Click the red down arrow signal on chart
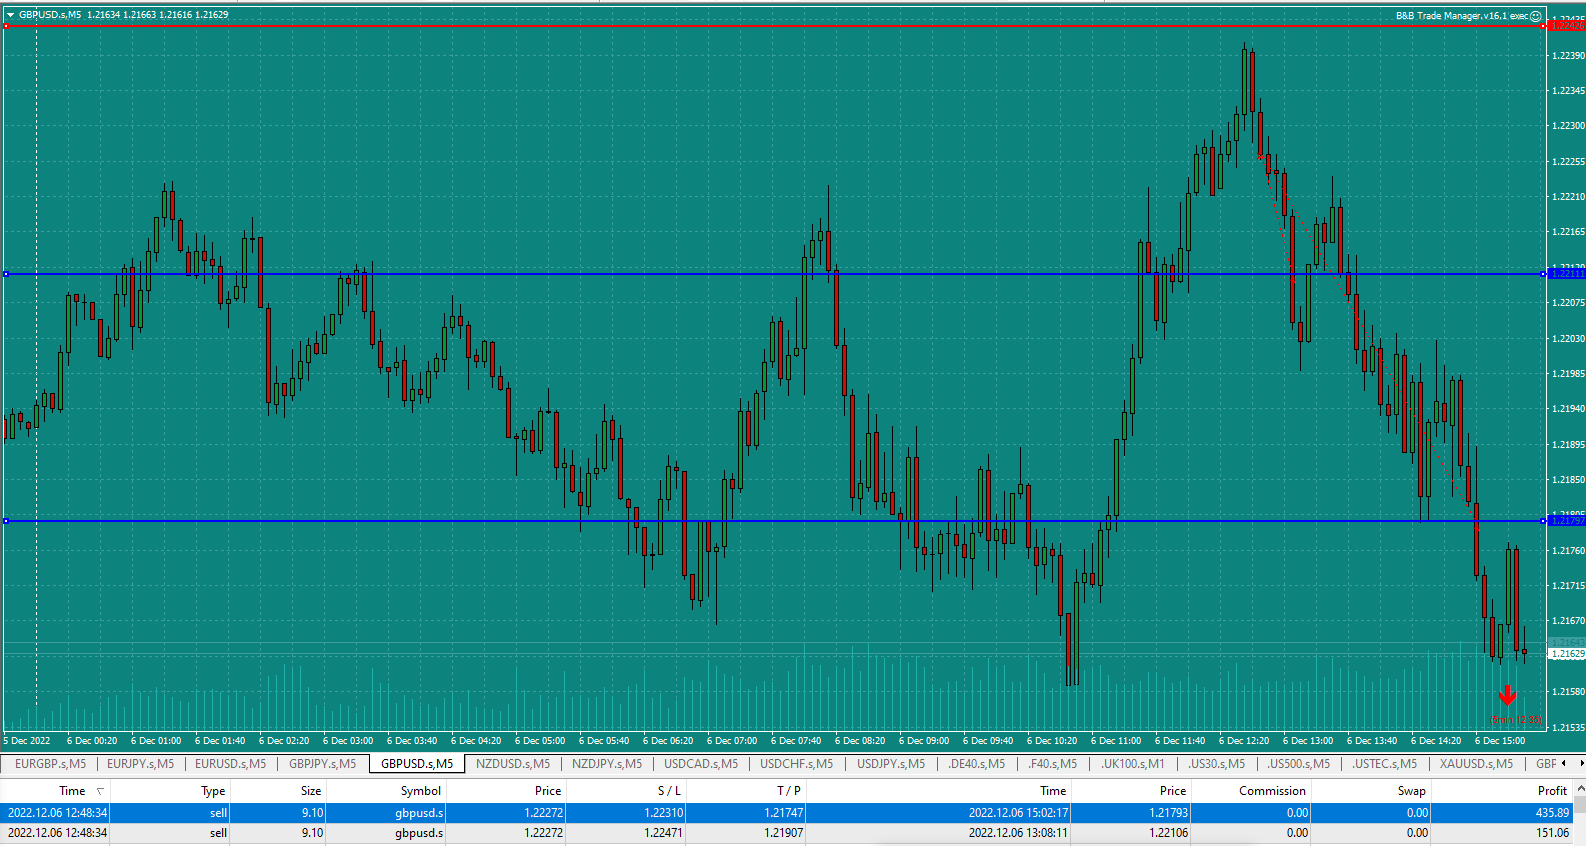1586x846 pixels. [x=1507, y=695]
